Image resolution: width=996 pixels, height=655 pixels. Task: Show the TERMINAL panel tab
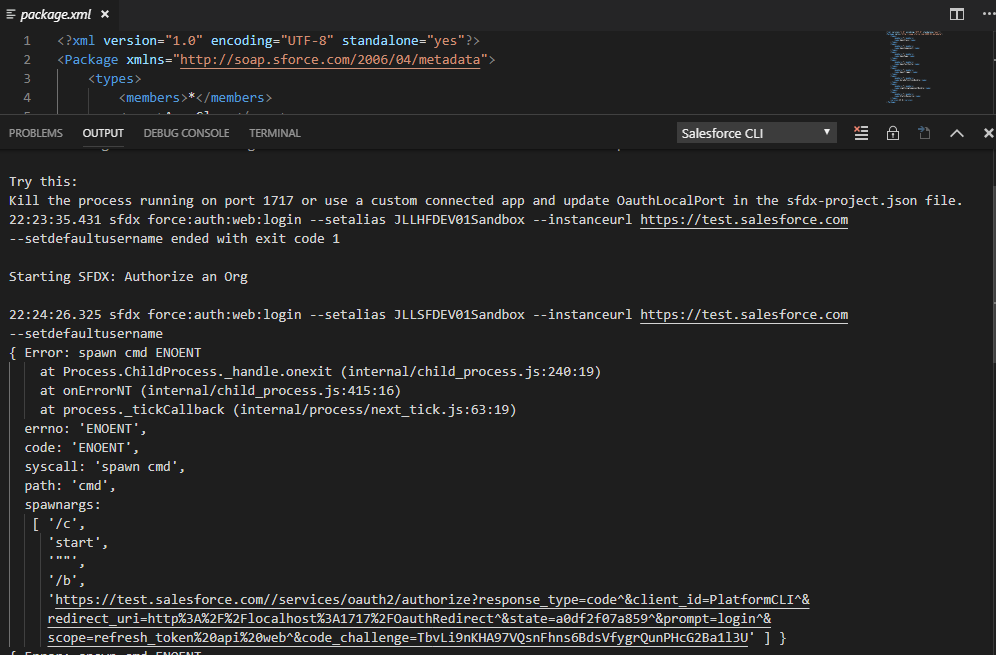point(274,133)
